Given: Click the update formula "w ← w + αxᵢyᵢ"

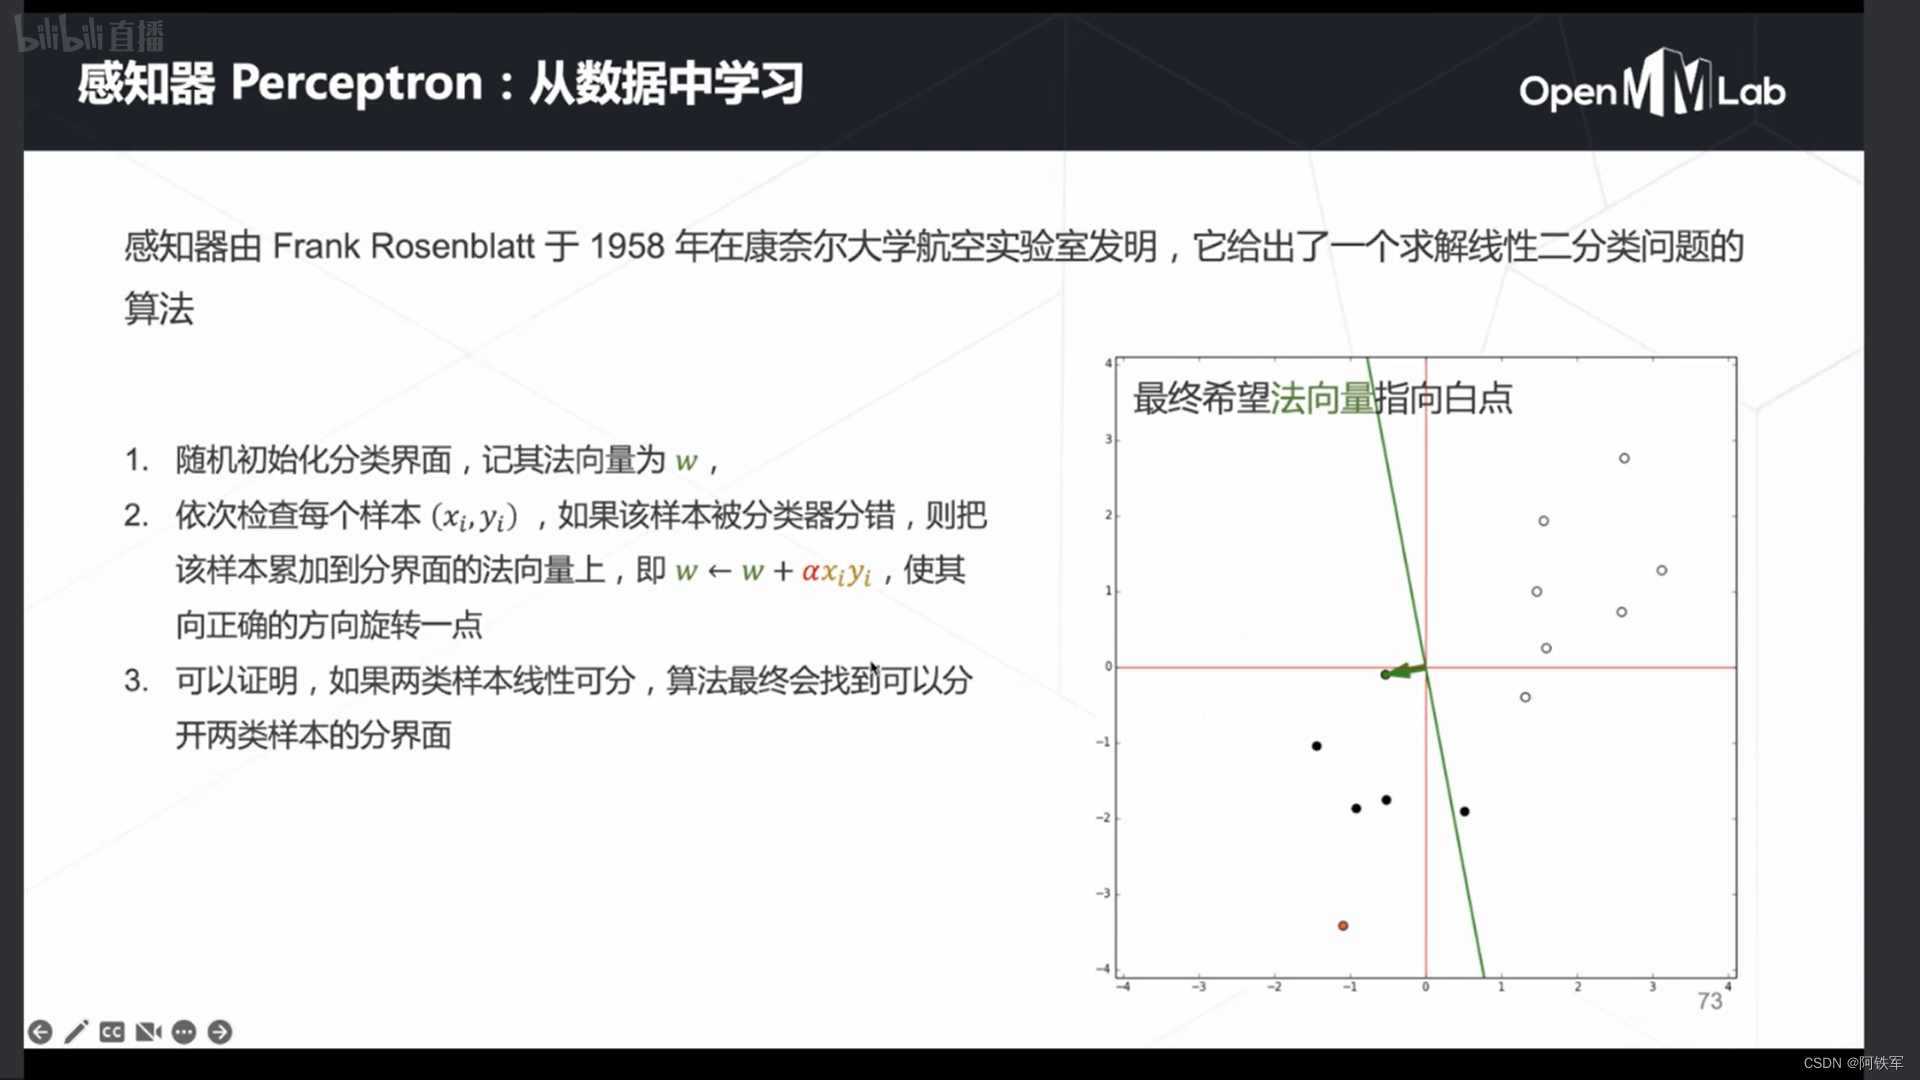Looking at the screenshot, I should click(x=773, y=572).
